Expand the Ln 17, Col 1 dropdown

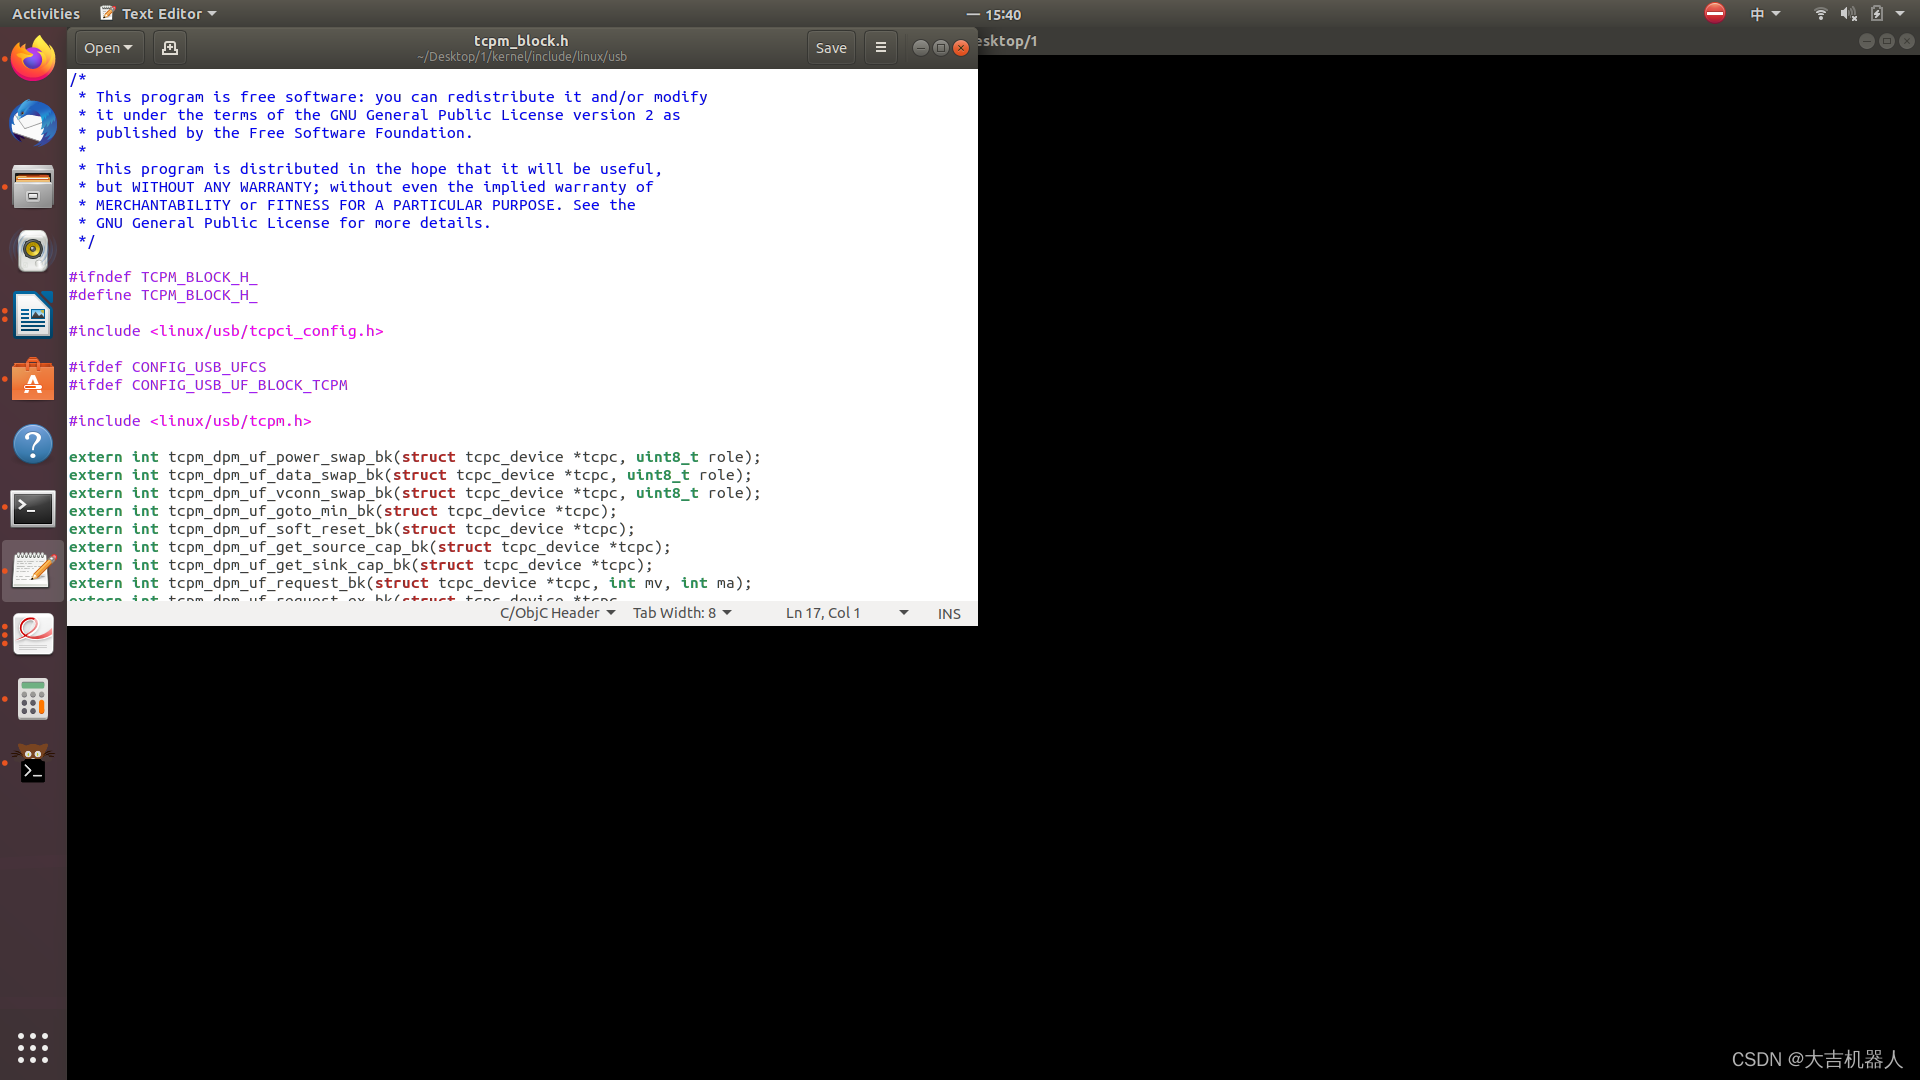(x=845, y=612)
